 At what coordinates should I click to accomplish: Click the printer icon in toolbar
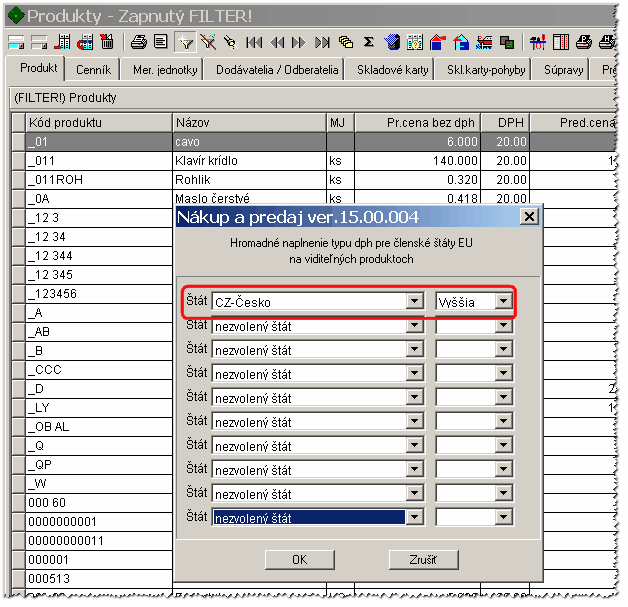139,42
